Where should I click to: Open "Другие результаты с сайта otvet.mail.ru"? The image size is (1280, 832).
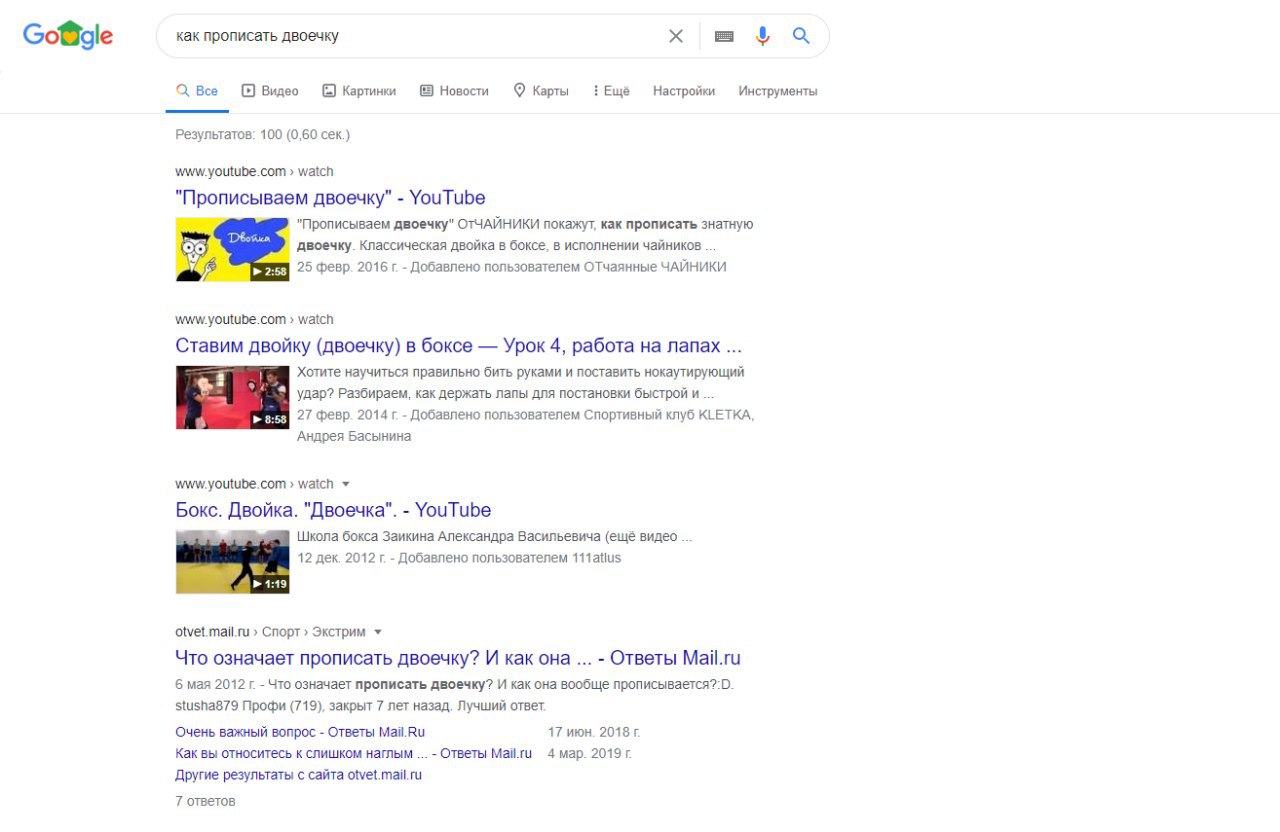(298, 775)
